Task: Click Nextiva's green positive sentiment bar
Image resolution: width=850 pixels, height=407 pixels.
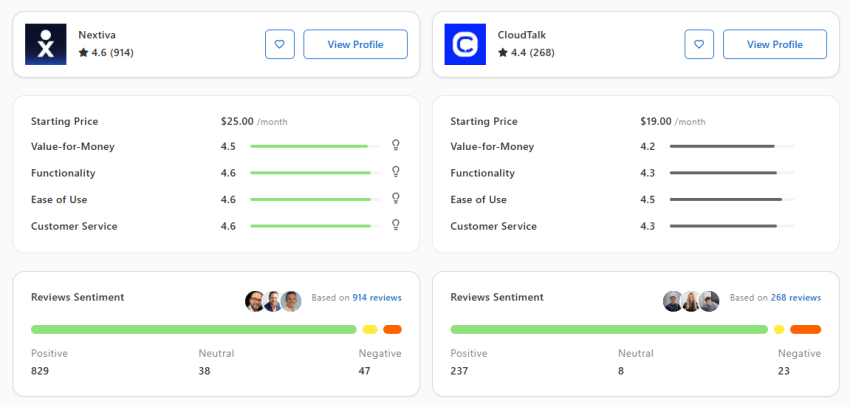Action: pyautogui.click(x=194, y=330)
